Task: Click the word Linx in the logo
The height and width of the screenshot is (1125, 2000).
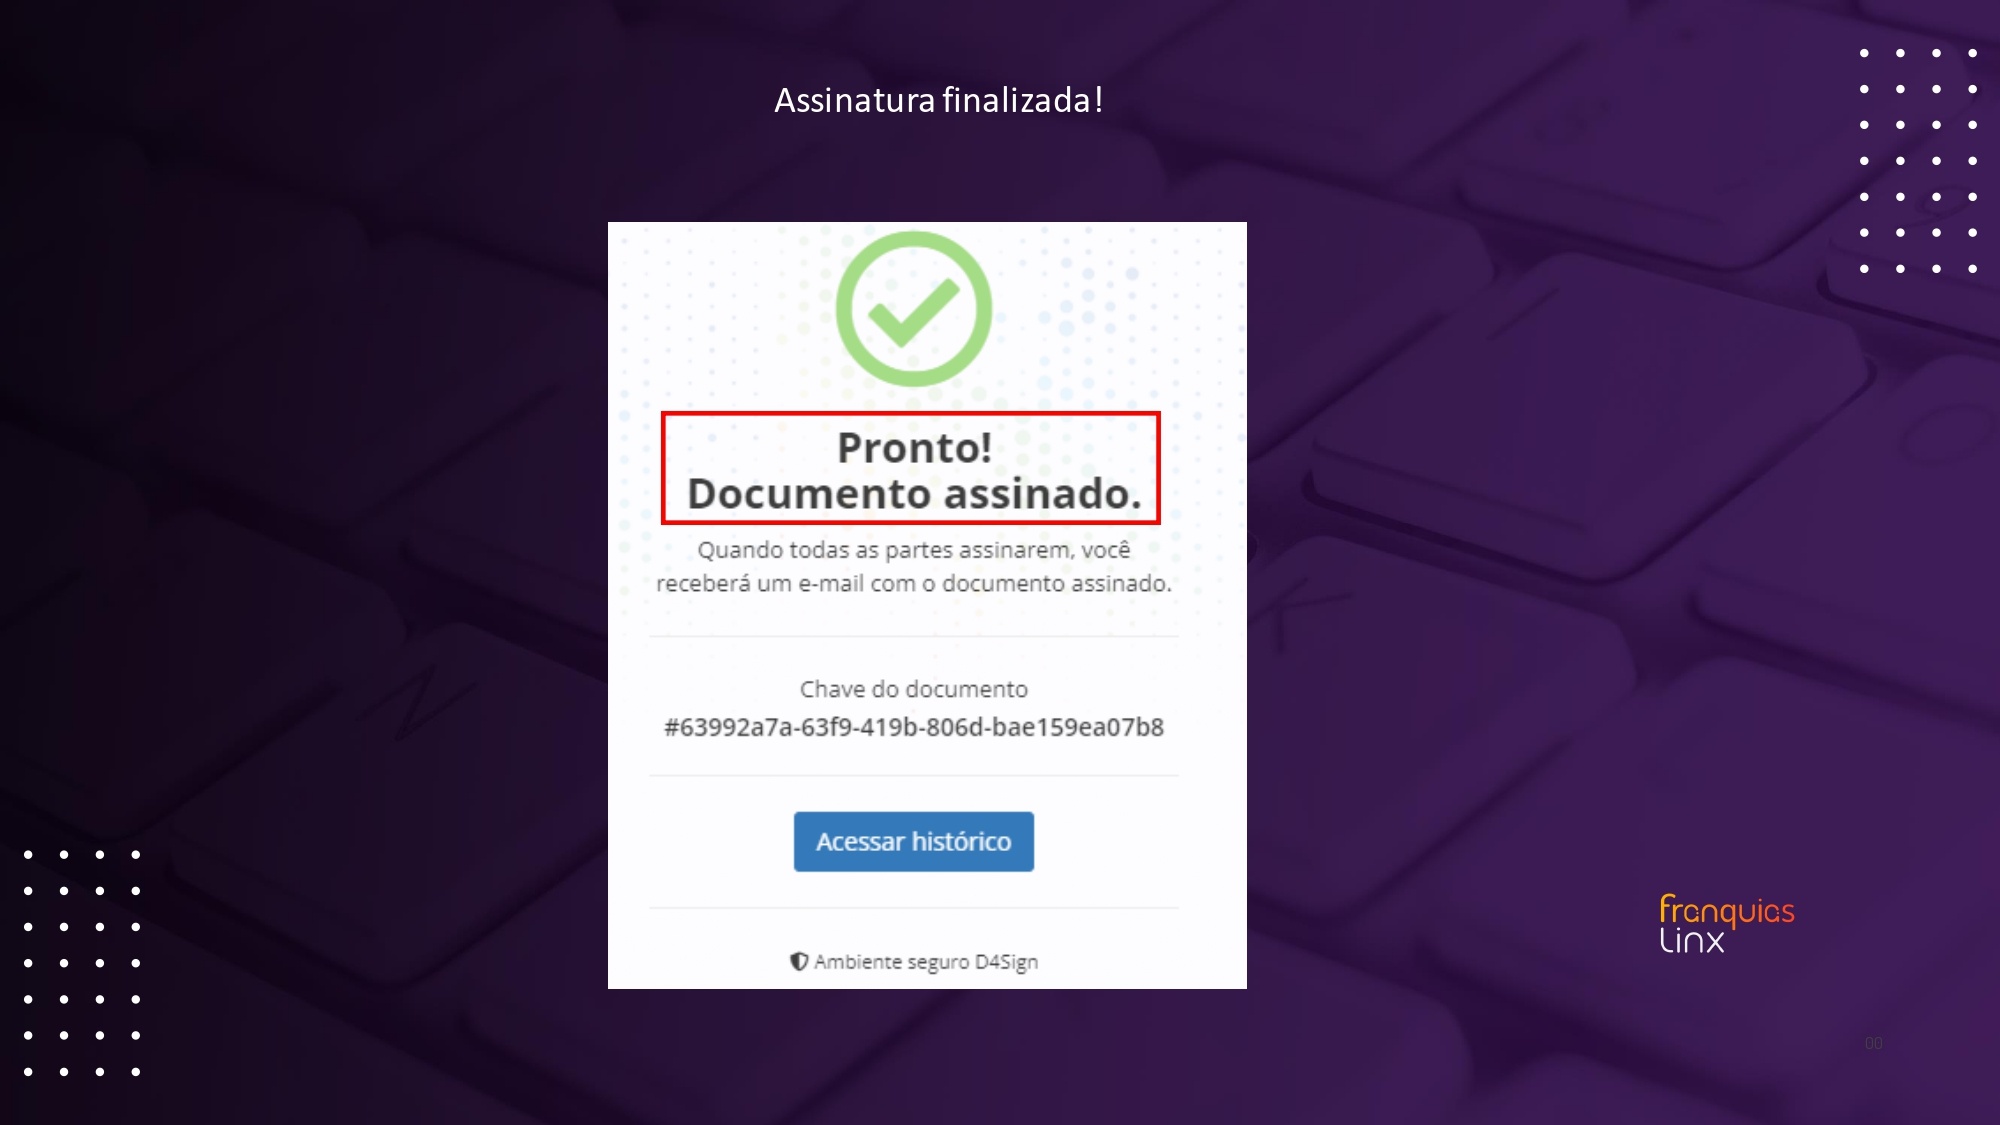Action: [1692, 940]
